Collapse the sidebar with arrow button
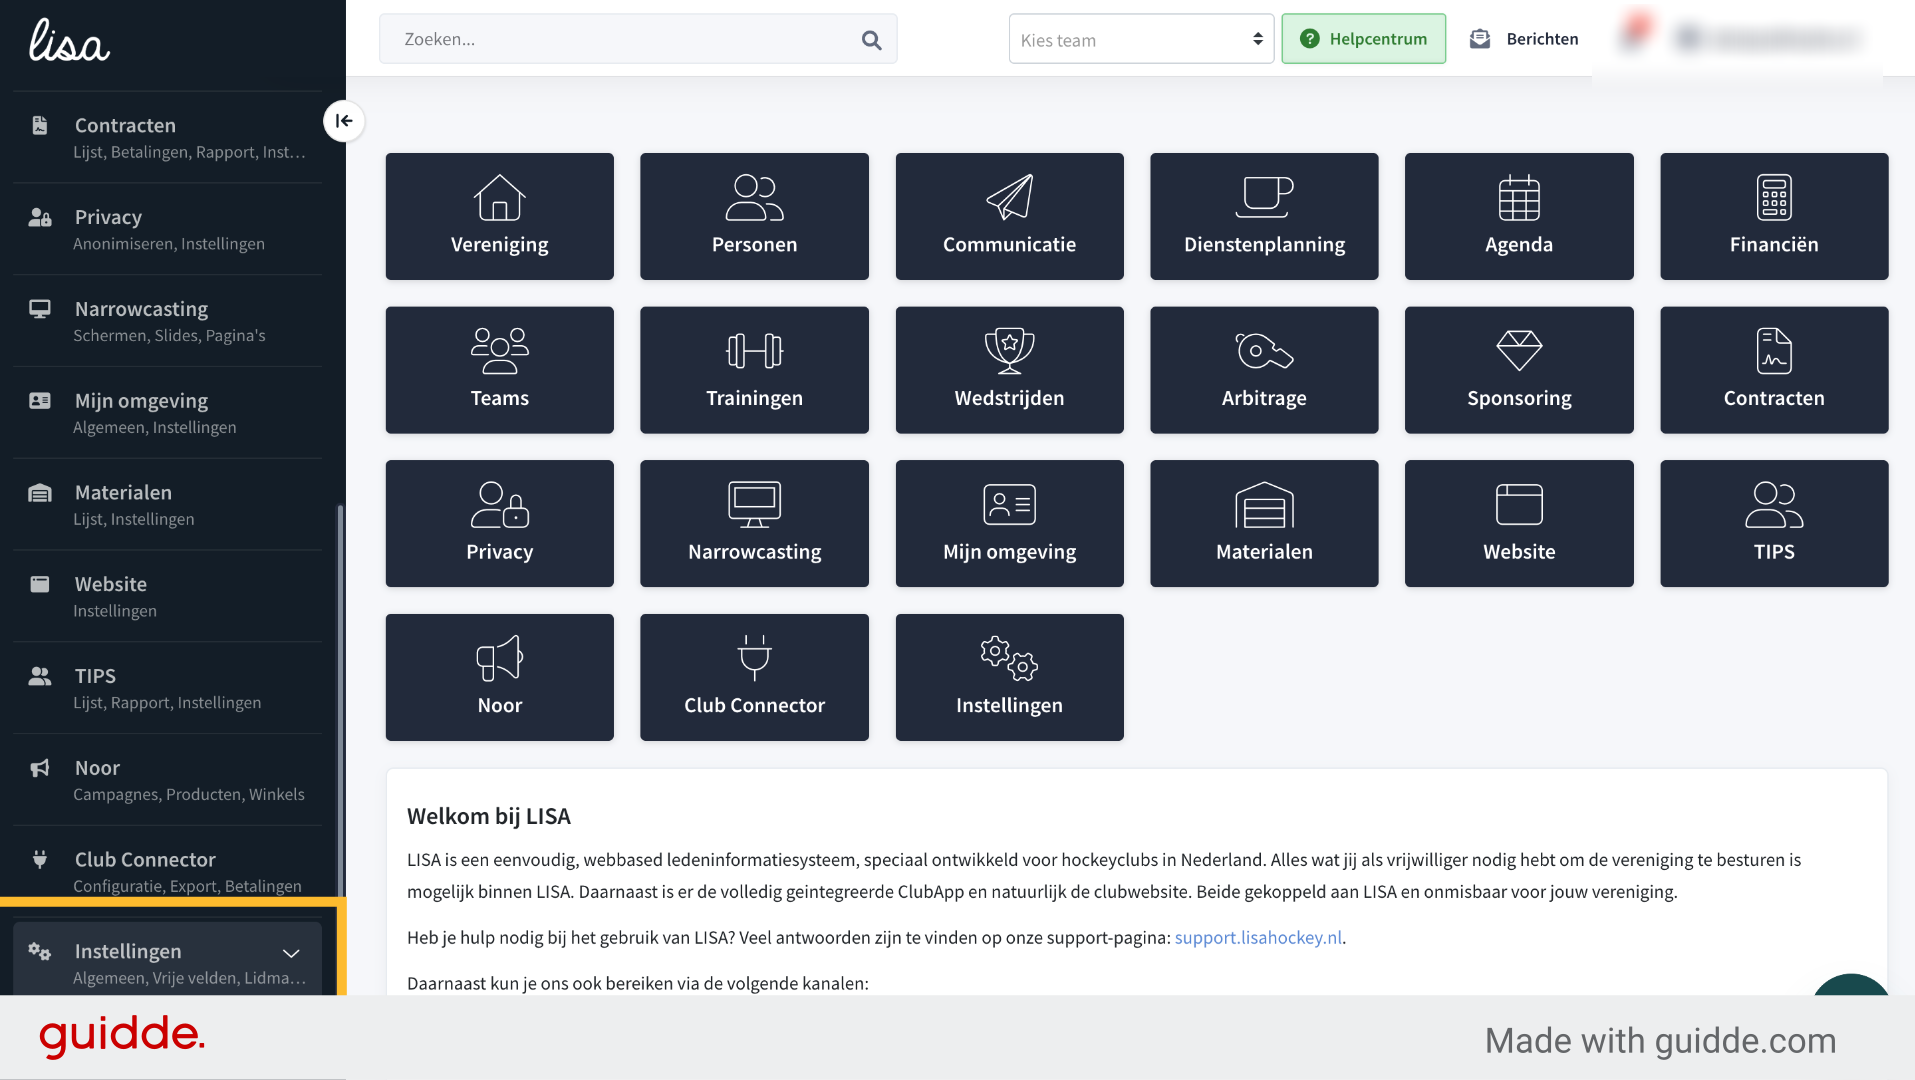This screenshot has height=1080, width=1915. tap(344, 121)
